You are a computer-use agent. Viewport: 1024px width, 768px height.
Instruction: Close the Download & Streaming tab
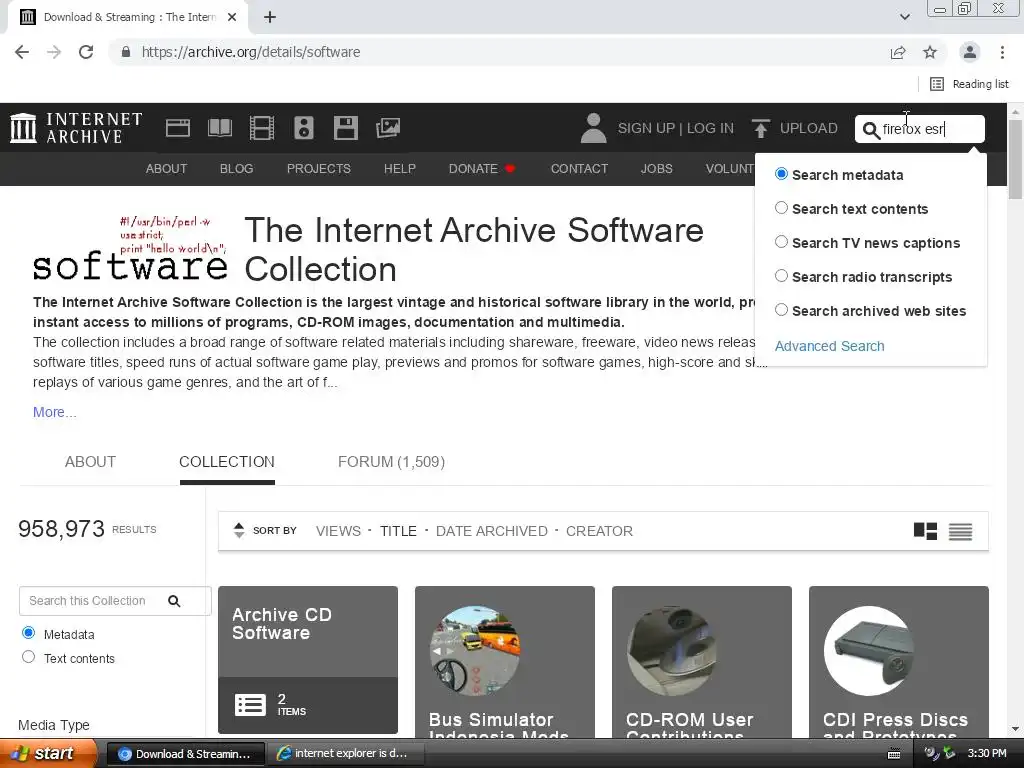[x=232, y=18]
